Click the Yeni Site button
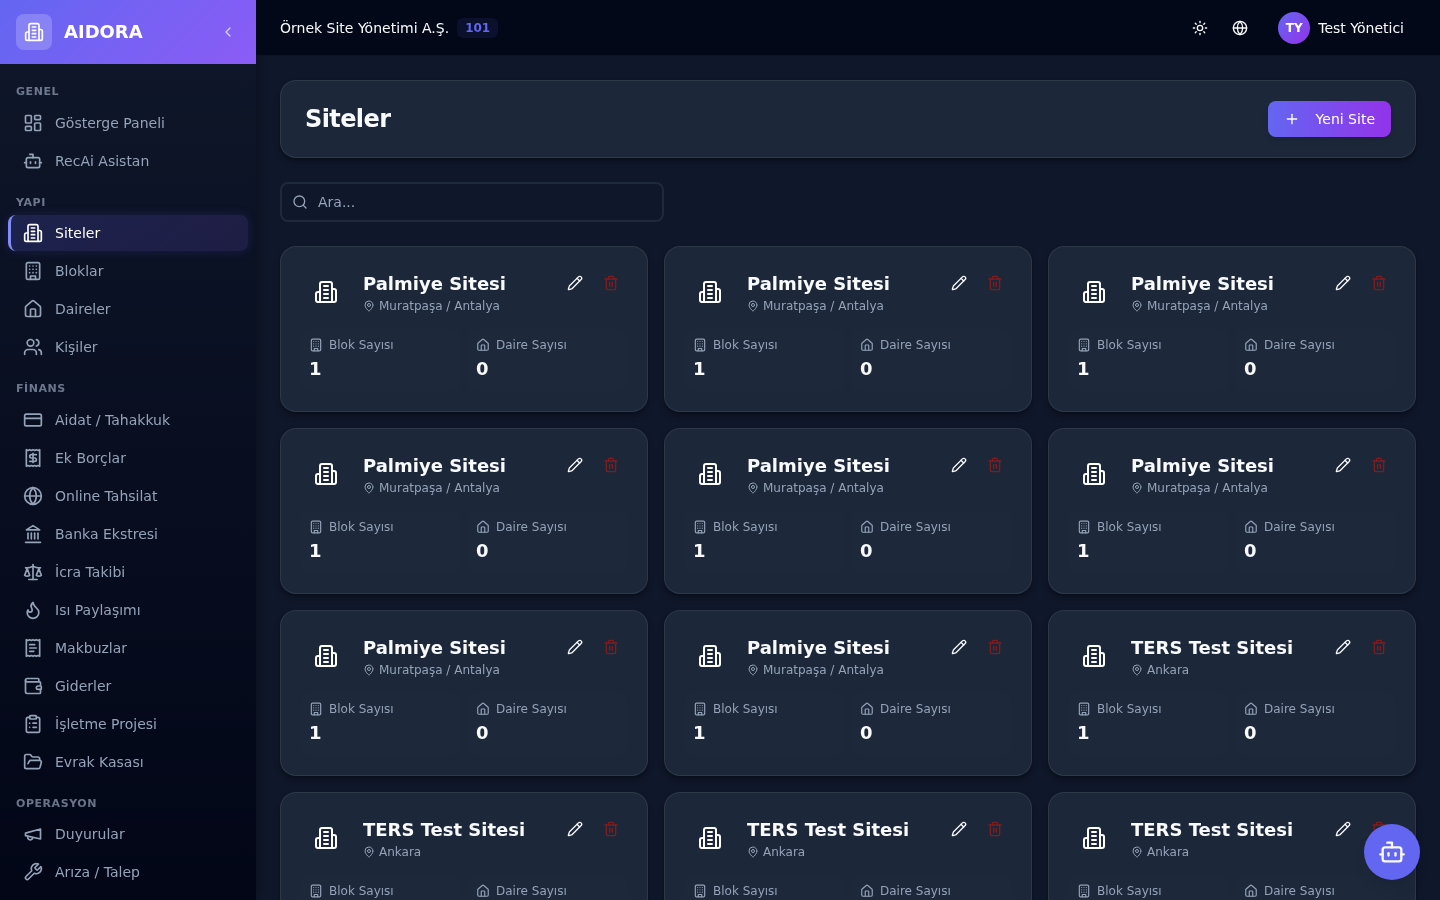This screenshot has height=900, width=1440. pyautogui.click(x=1329, y=119)
